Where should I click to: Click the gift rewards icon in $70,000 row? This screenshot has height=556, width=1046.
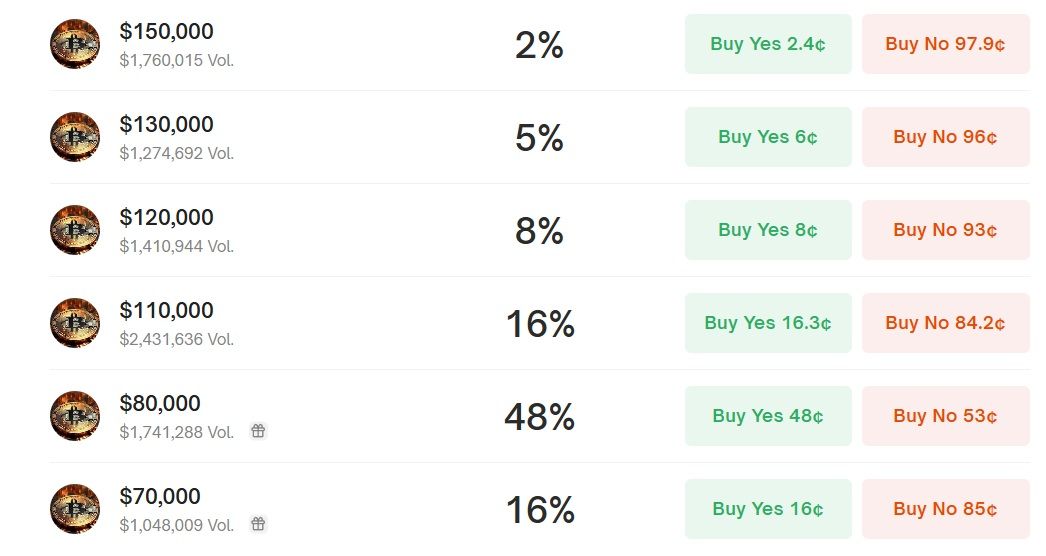[x=258, y=524]
